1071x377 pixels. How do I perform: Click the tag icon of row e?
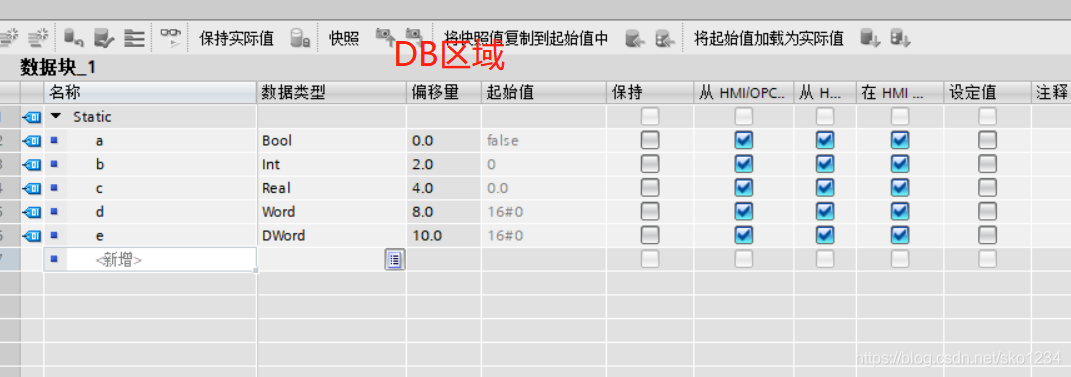coord(32,236)
